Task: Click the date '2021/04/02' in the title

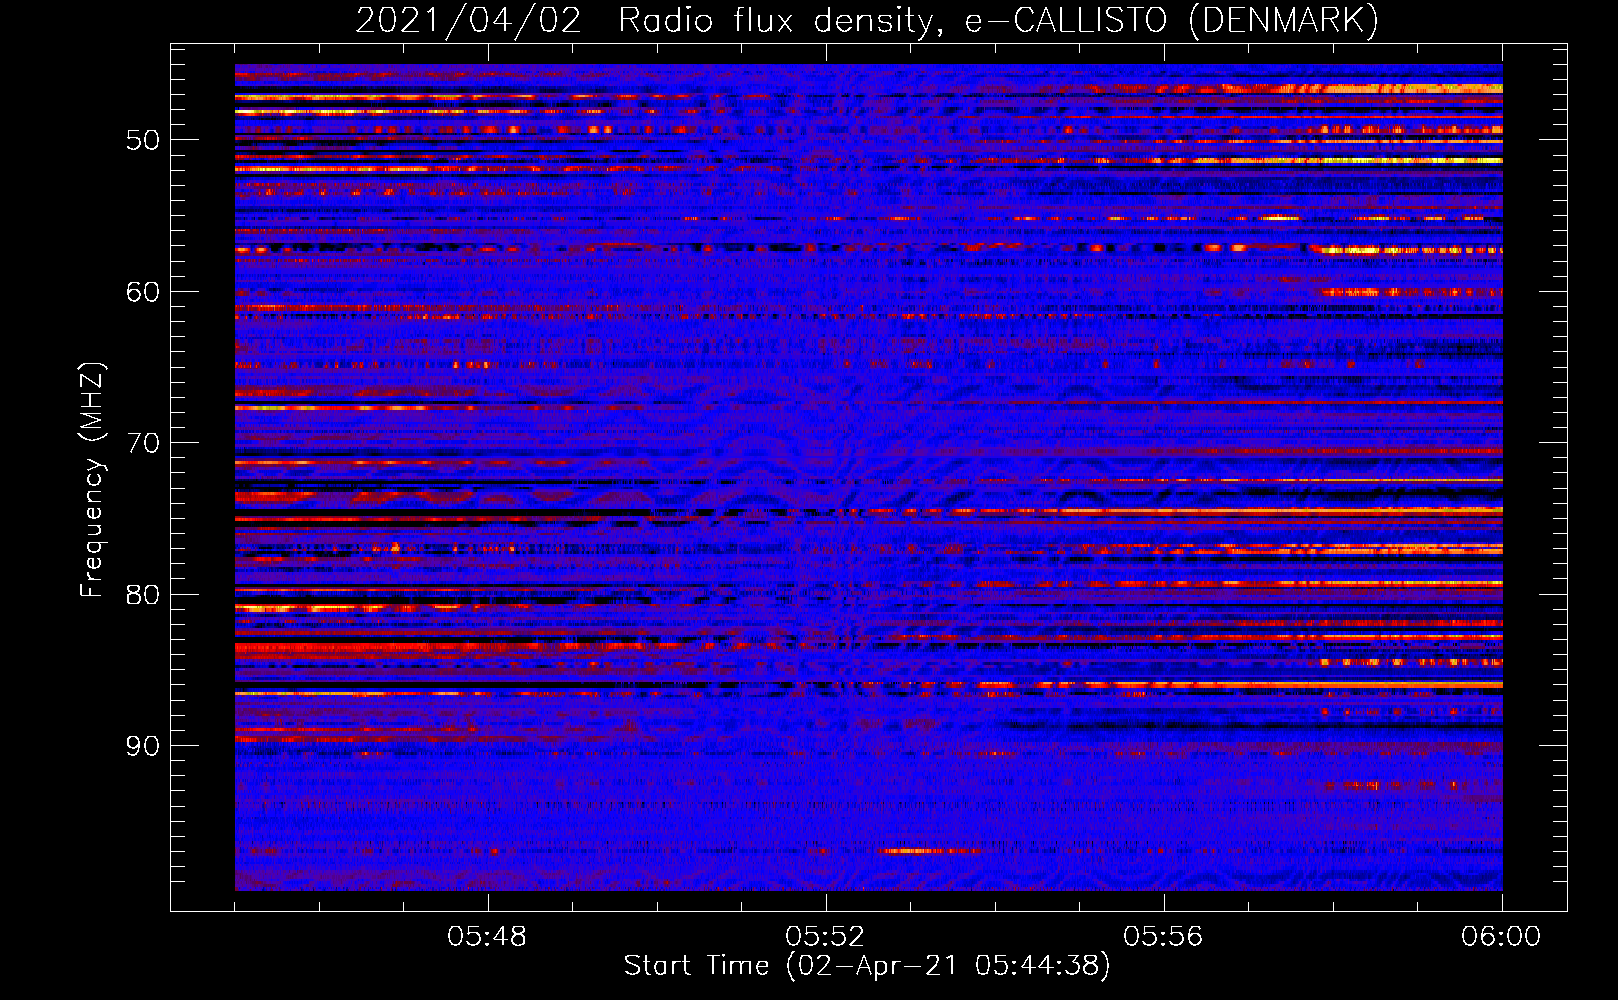Action: click(468, 21)
